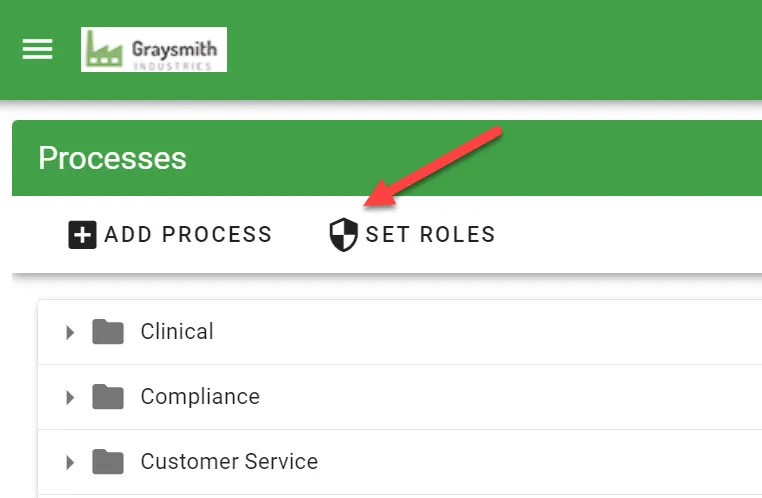Viewport: 762px width, 498px height.
Task: Click the Compliance folder icon
Action: [x=107, y=397]
